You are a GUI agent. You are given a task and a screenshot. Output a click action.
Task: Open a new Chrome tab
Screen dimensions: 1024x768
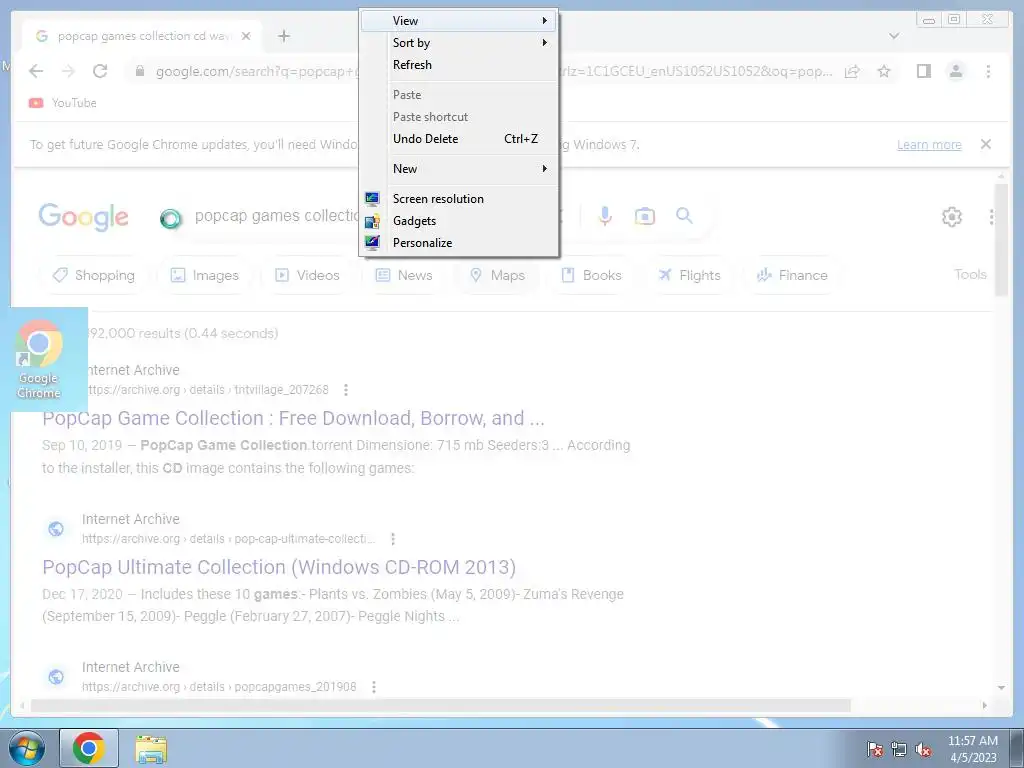283,36
